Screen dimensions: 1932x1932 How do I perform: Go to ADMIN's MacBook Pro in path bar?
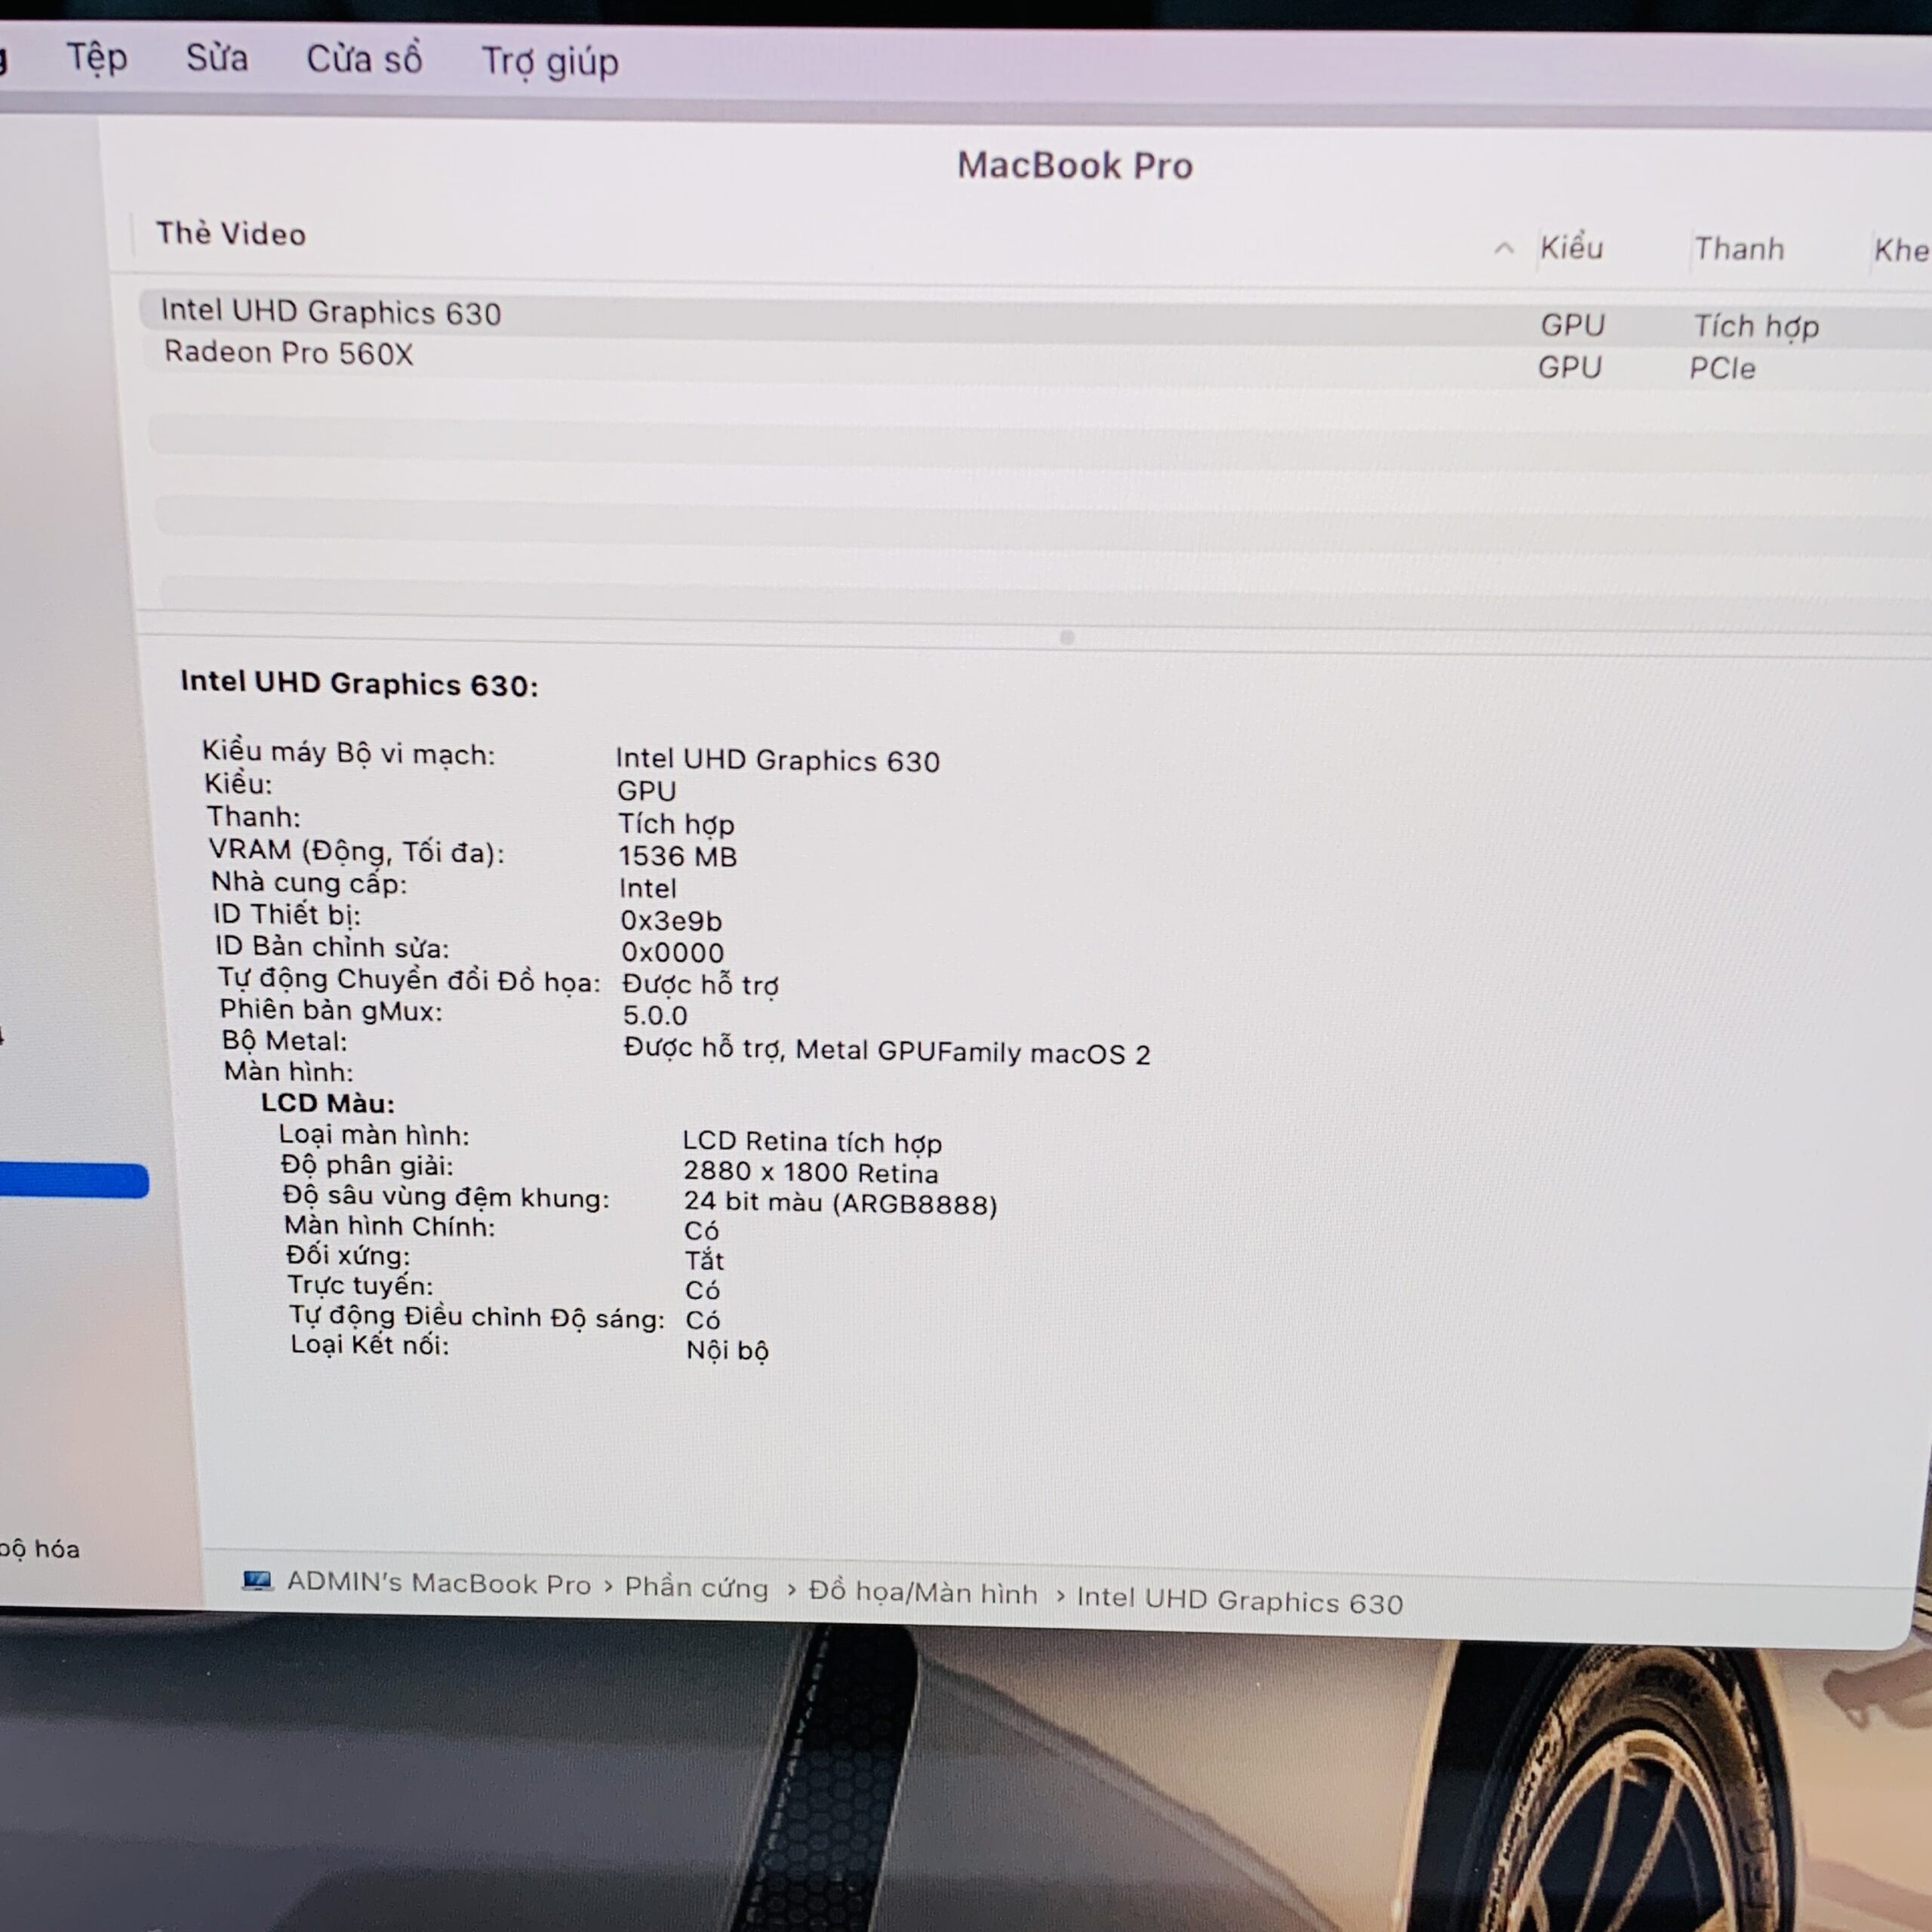(439, 1583)
